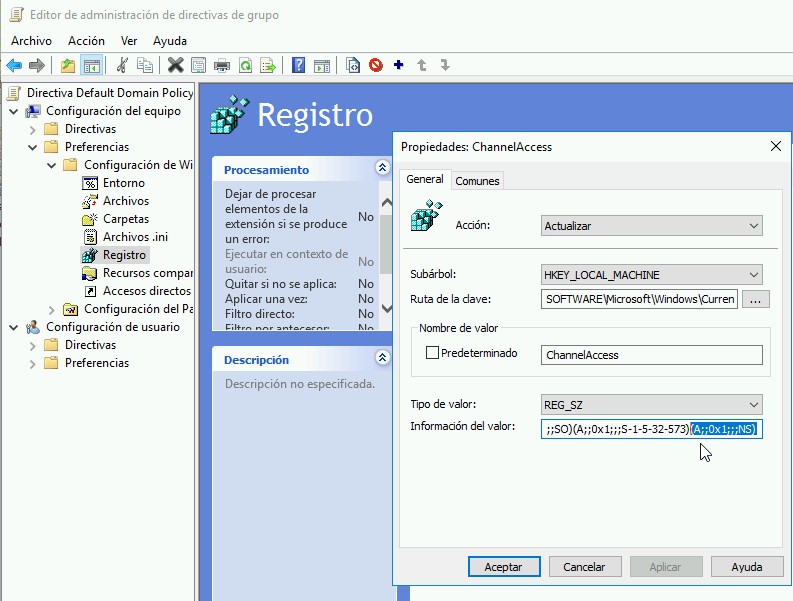Open the Acción menu
The image size is (793, 601).
pyautogui.click(x=86, y=41)
